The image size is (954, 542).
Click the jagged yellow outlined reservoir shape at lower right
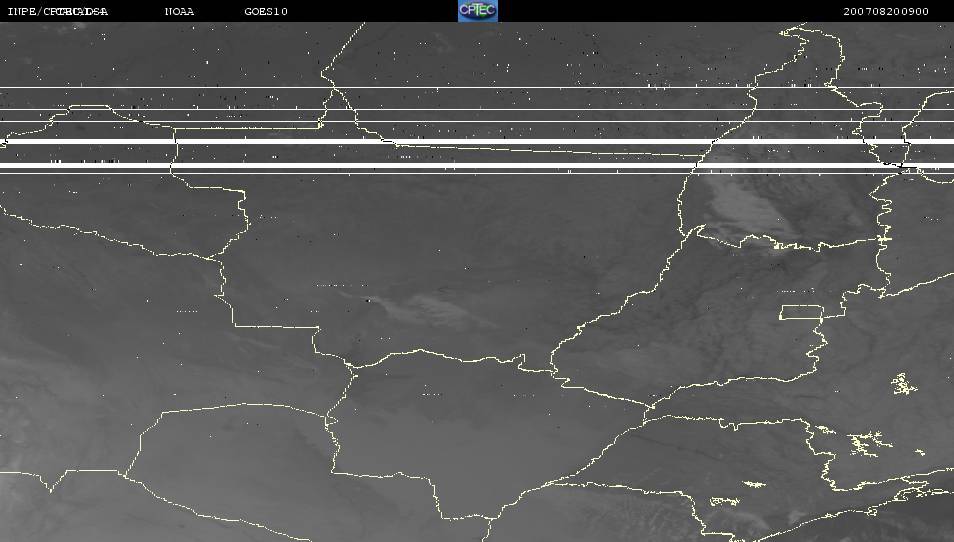coord(868,440)
